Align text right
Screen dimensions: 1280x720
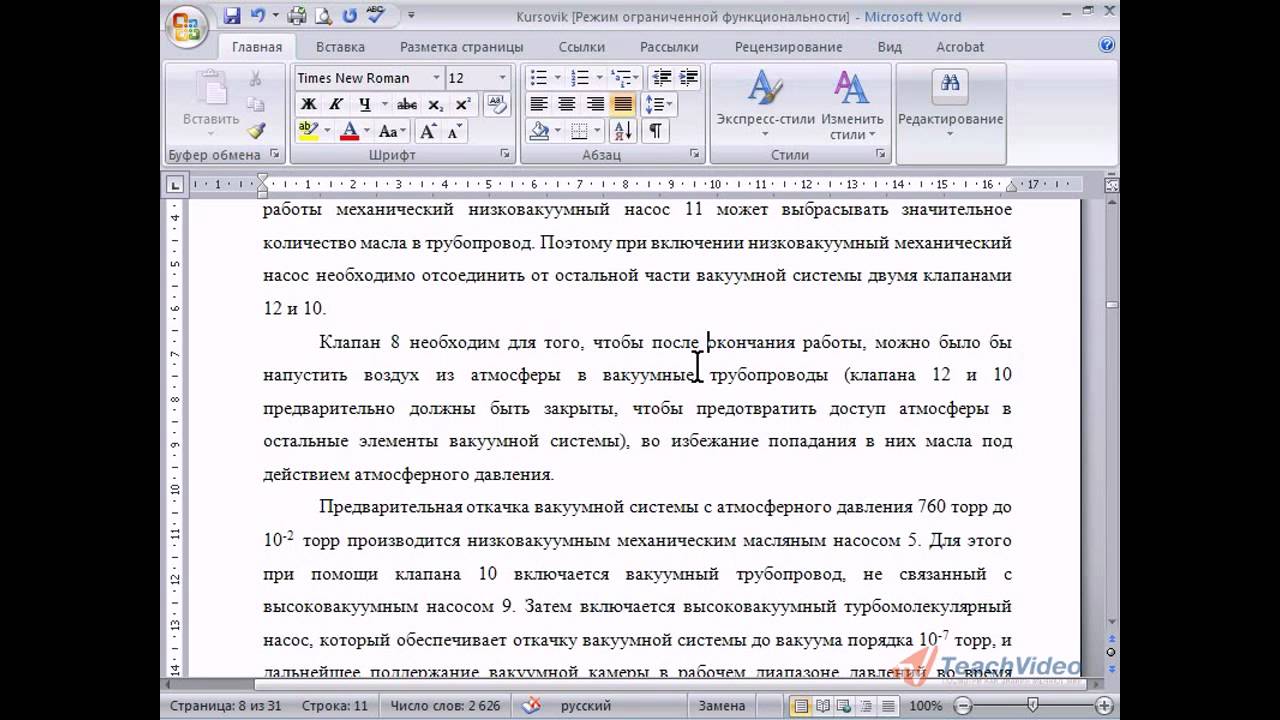[595, 104]
